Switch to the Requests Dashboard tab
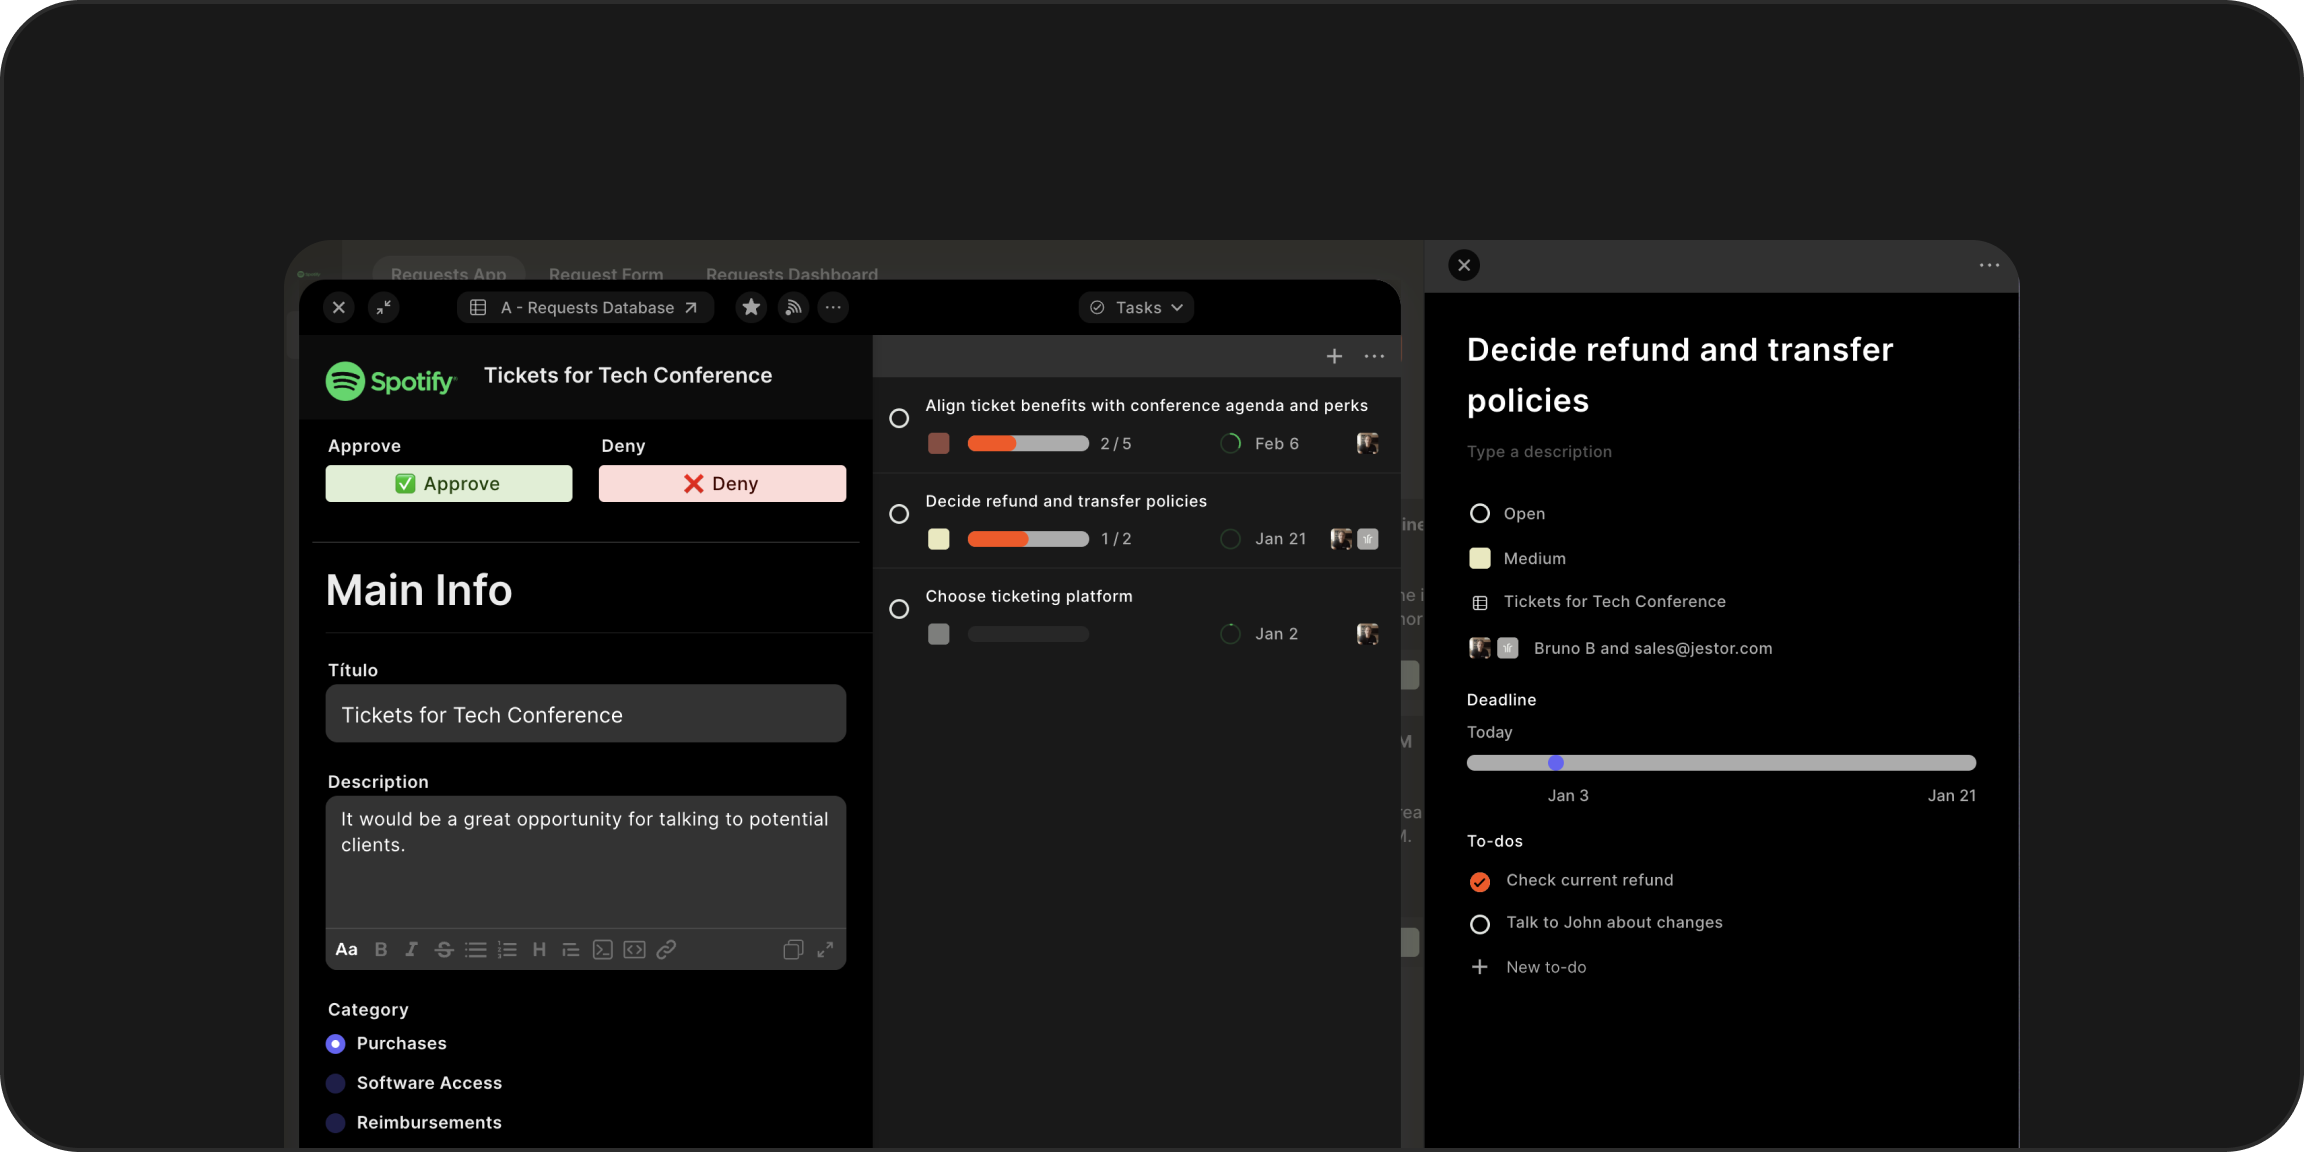The height and width of the screenshot is (1152, 2304). [x=791, y=274]
